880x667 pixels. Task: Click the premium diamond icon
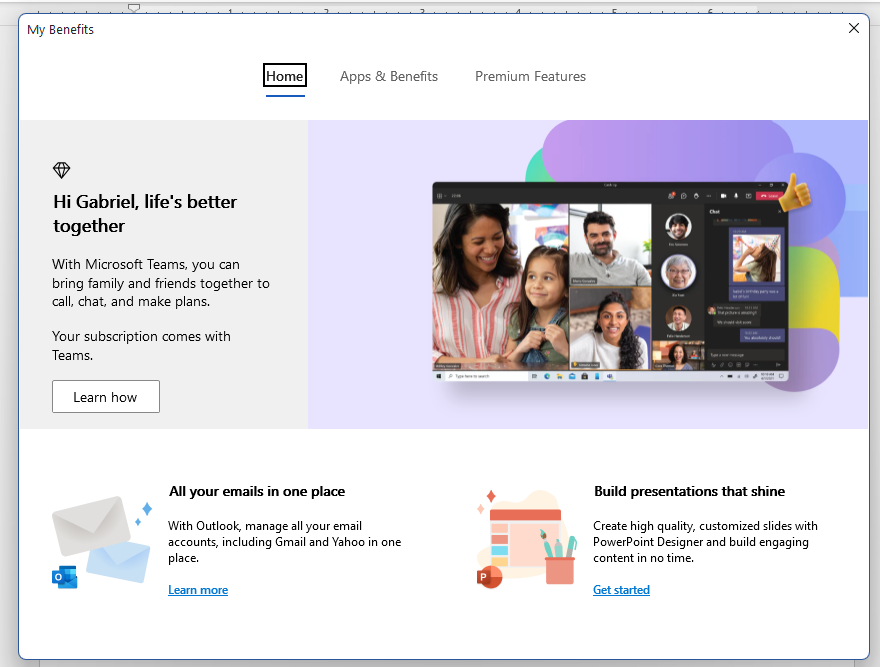[x=62, y=170]
